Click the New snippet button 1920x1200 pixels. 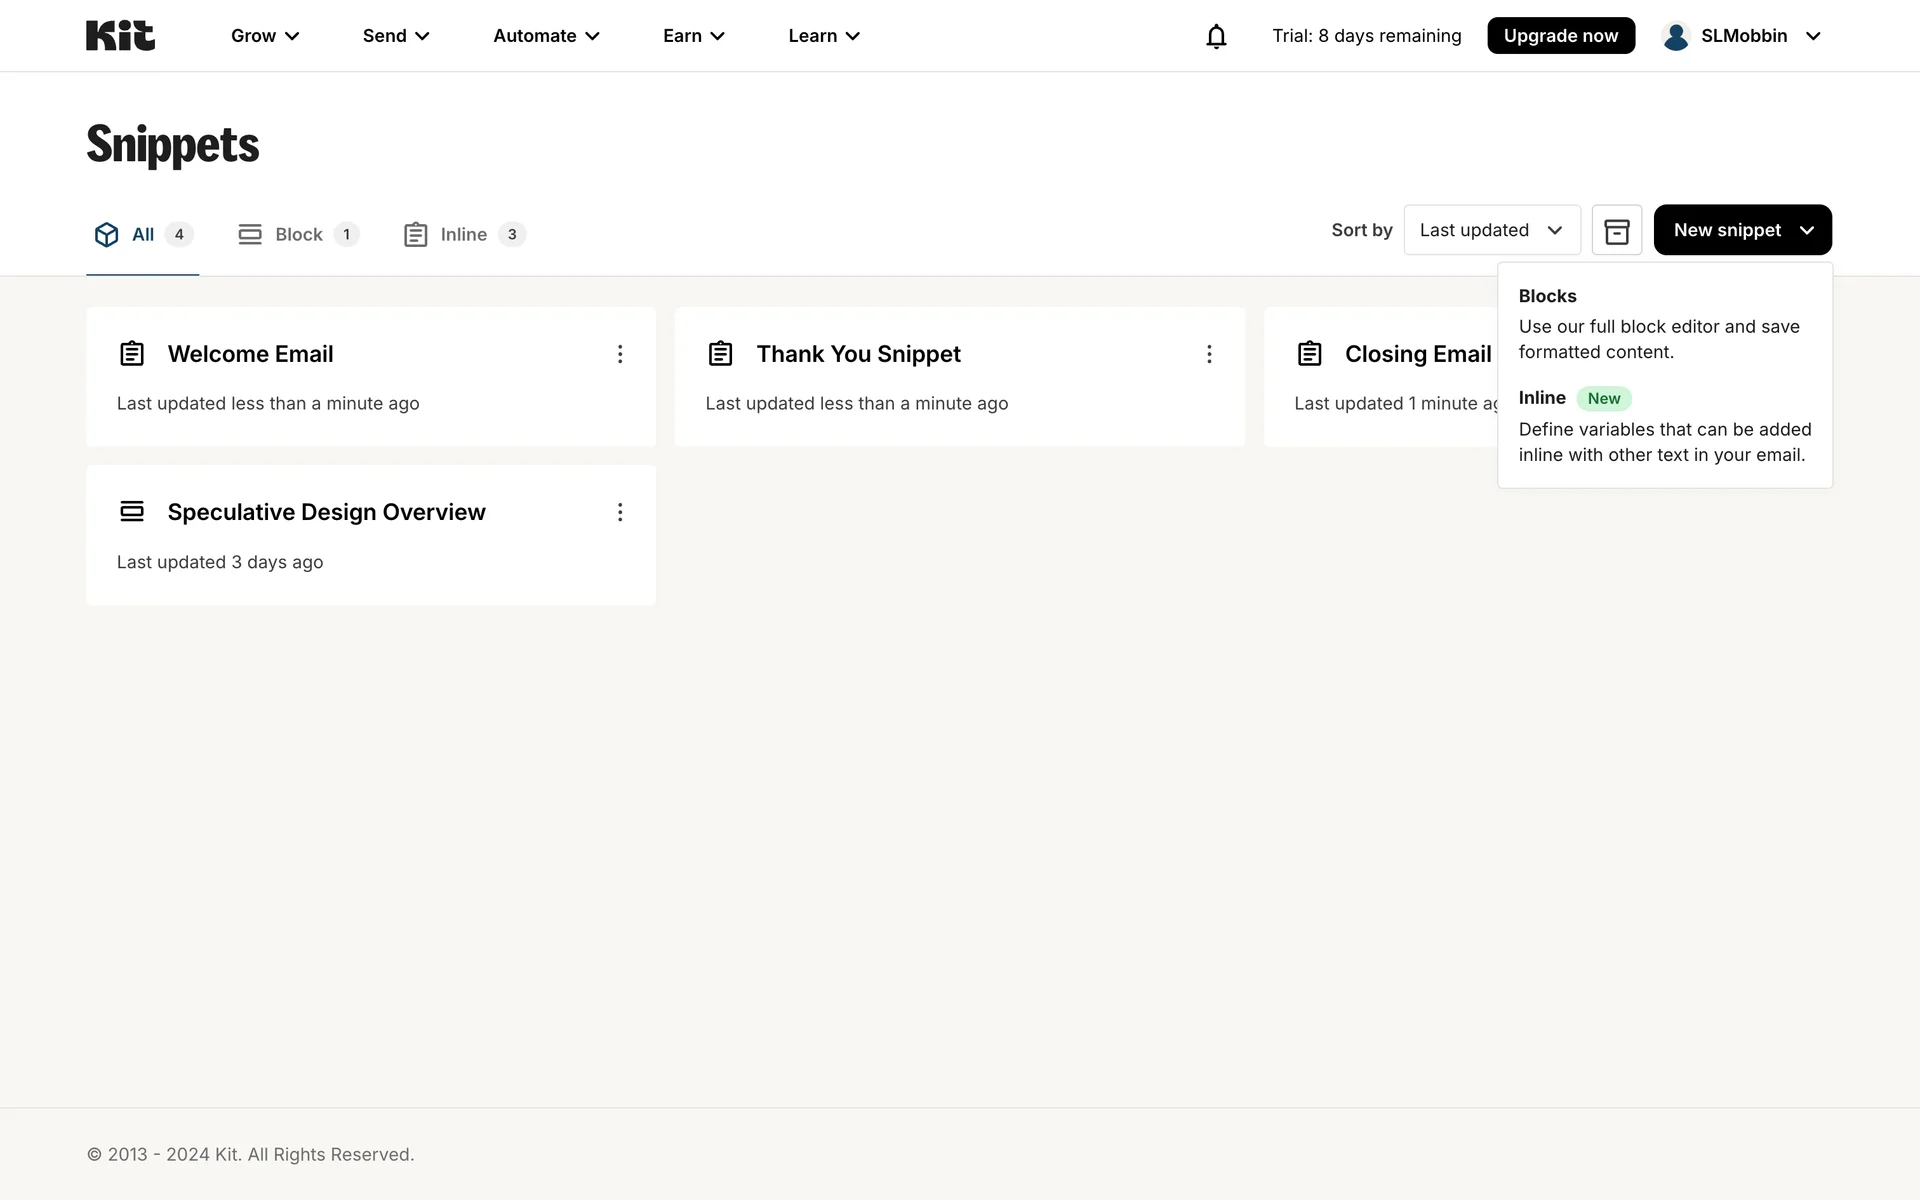click(1741, 230)
